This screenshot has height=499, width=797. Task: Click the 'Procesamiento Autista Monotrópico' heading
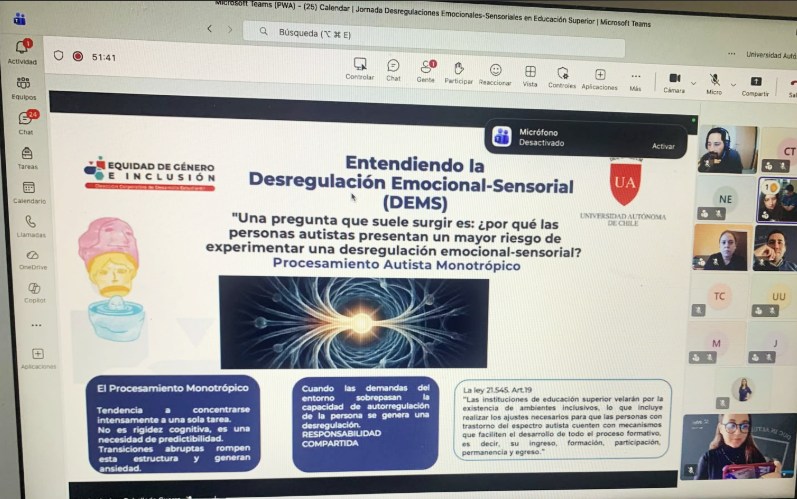click(396, 265)
